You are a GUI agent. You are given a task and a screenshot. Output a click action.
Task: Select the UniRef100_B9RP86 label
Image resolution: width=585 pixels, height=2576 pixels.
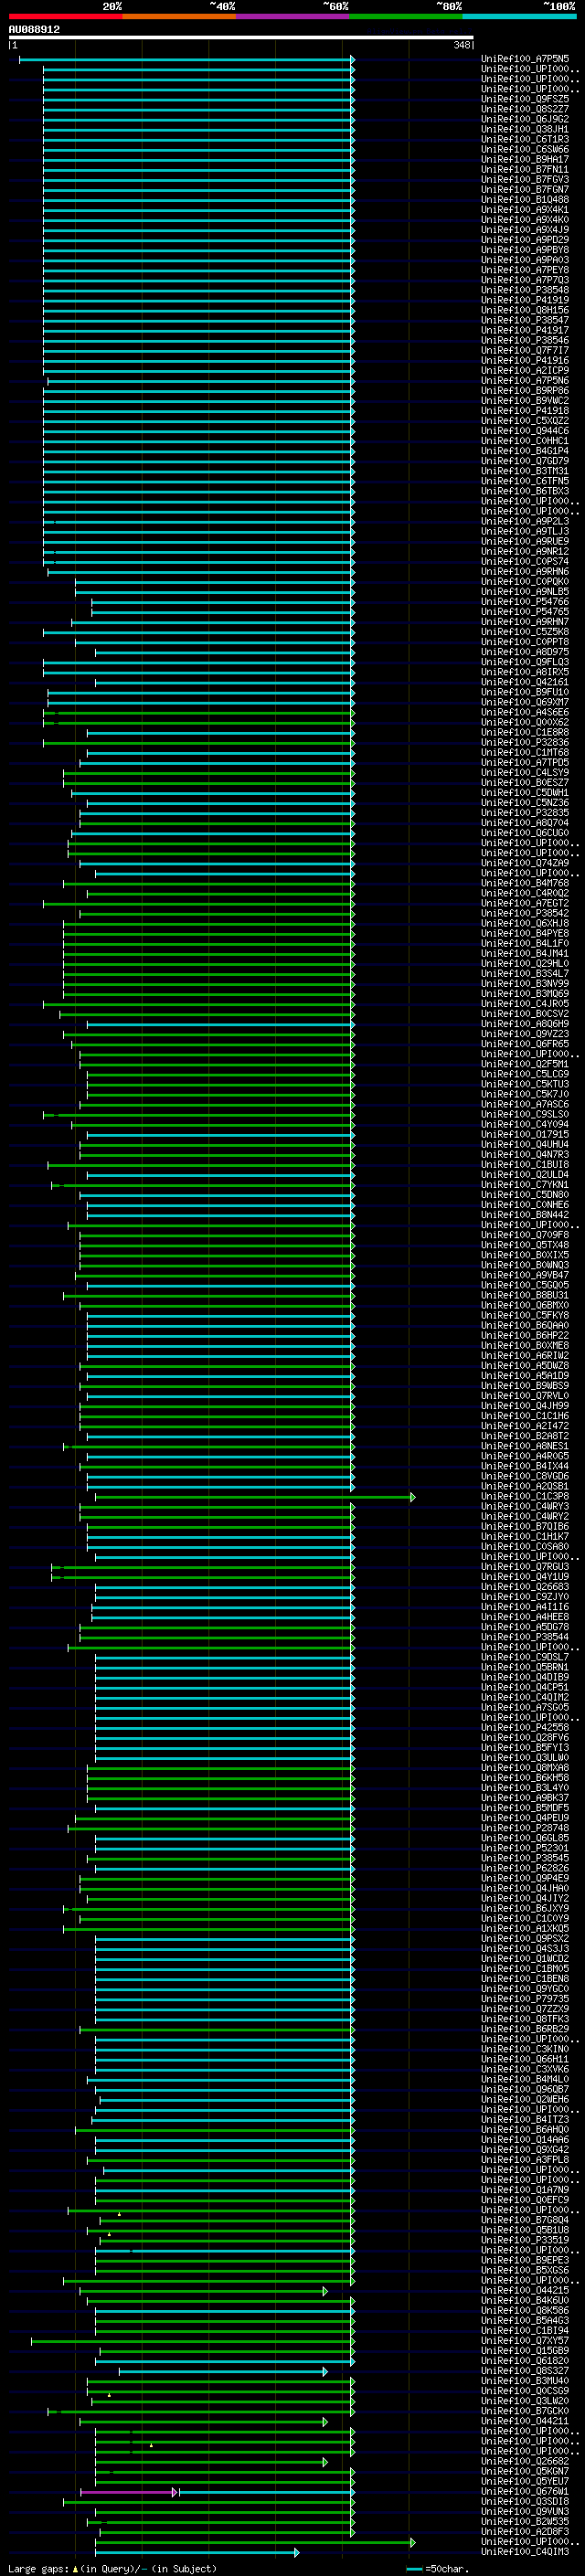point(525,390)
